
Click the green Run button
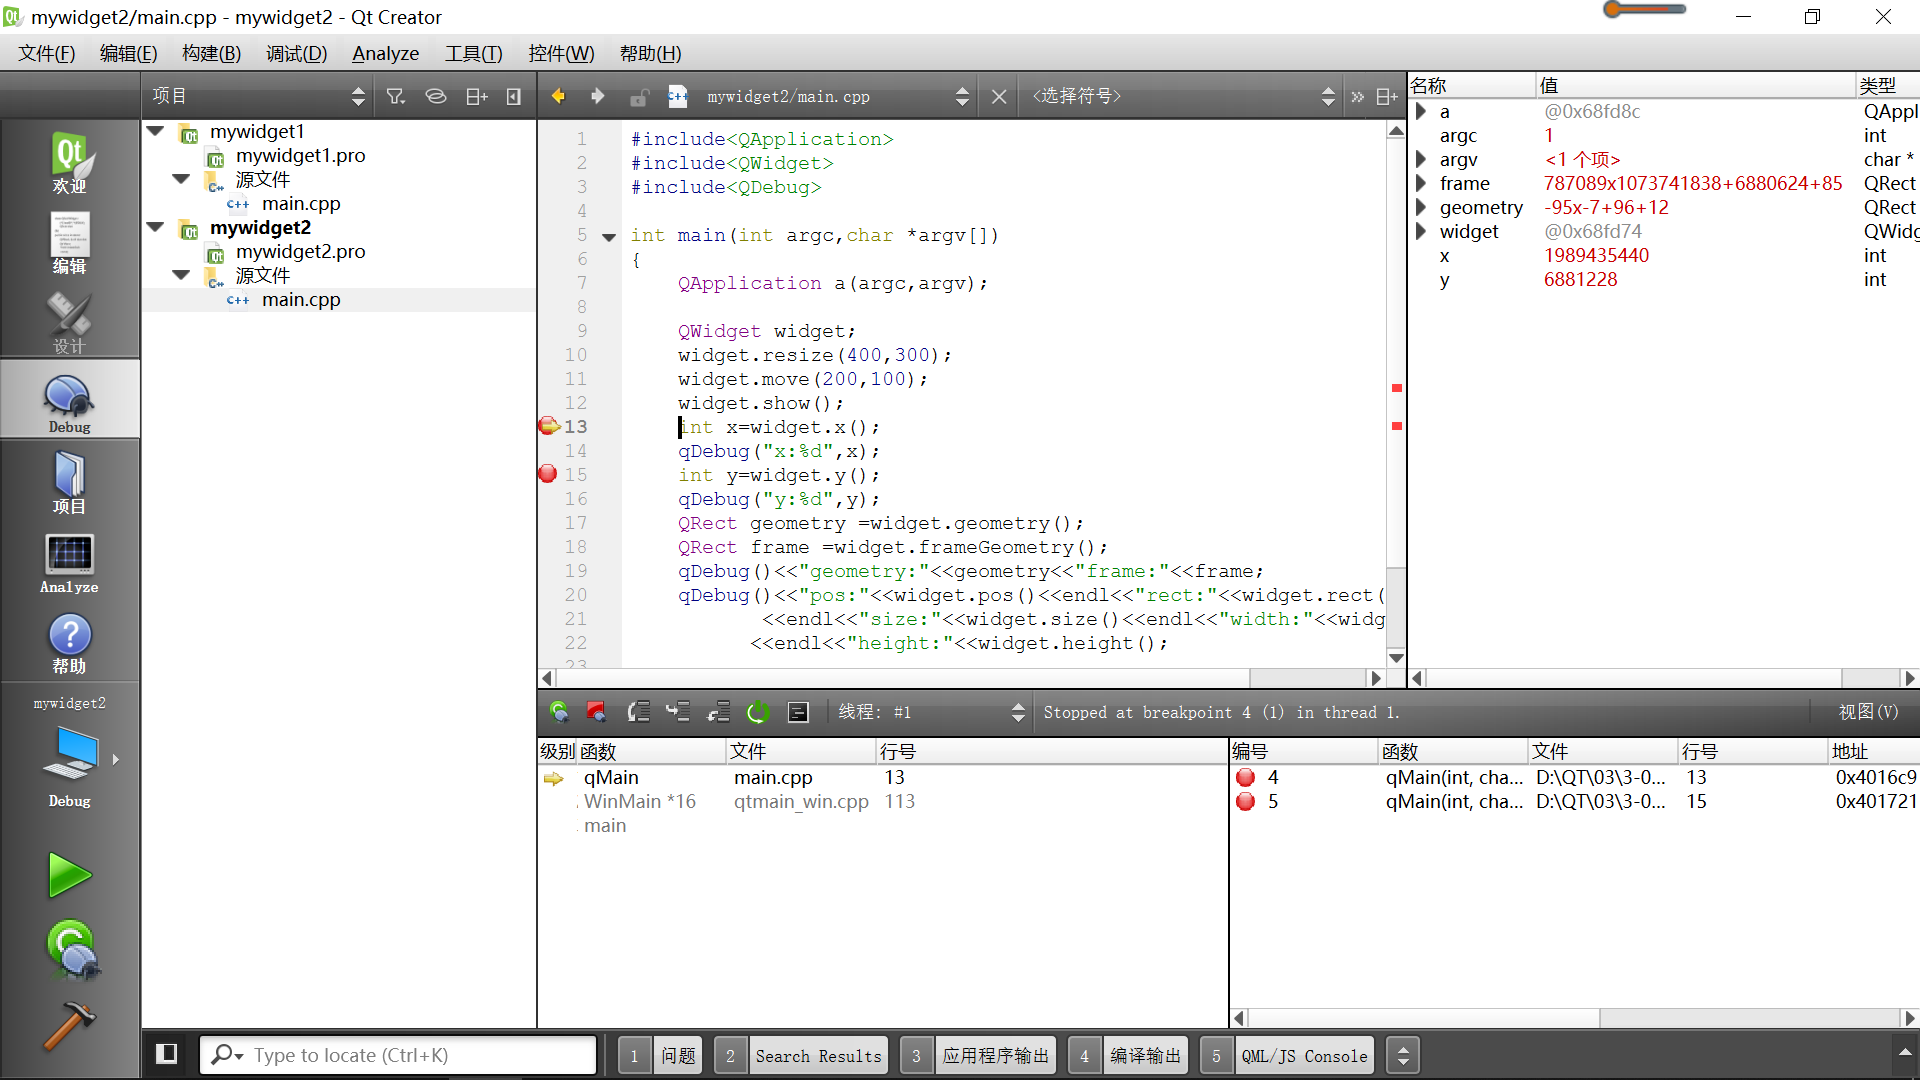tap(69, 876)
